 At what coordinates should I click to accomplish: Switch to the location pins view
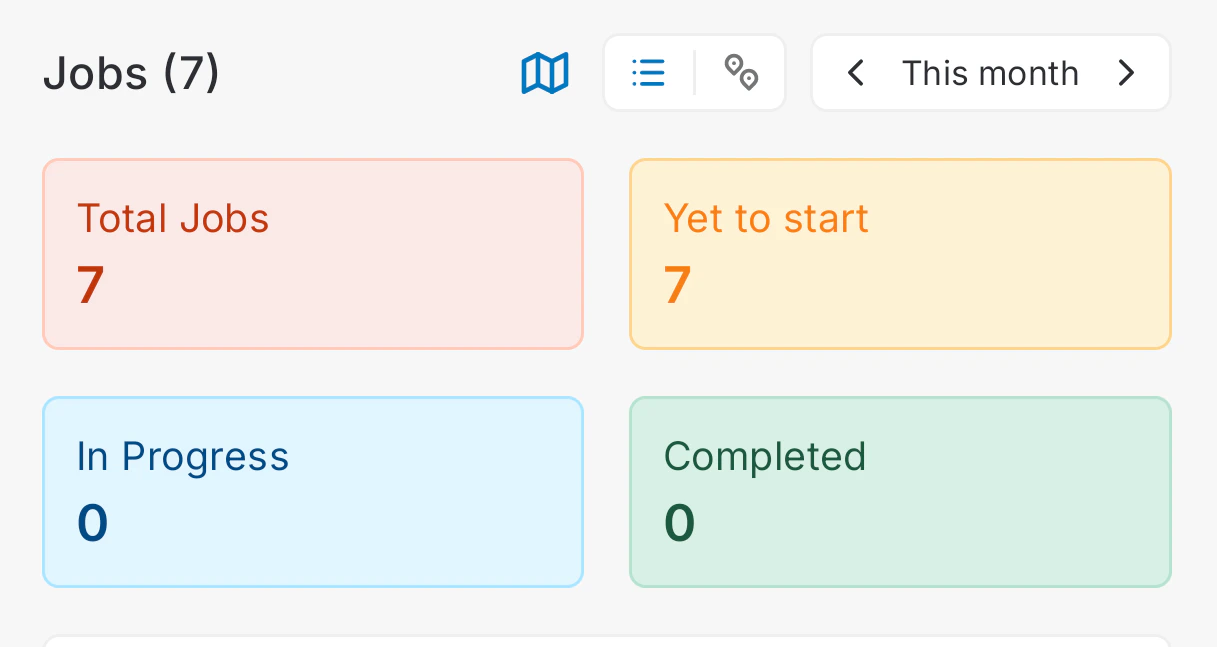coord(741,73)
